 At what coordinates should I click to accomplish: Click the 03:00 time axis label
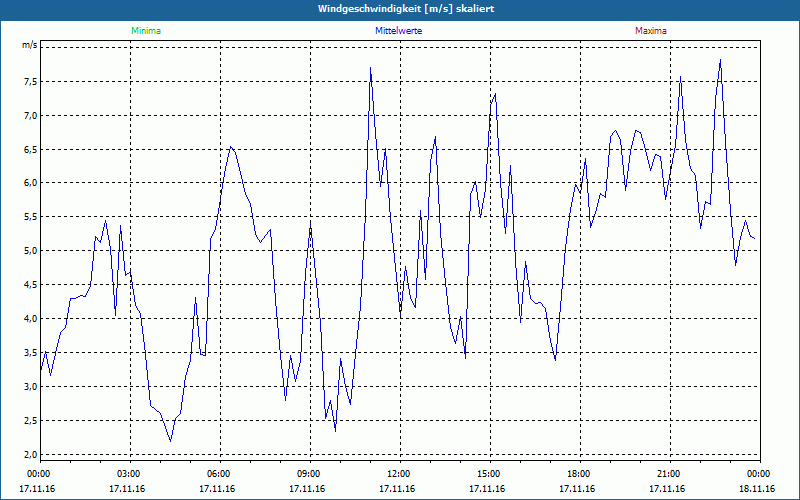pyautogui.click(x=127, y=474)
